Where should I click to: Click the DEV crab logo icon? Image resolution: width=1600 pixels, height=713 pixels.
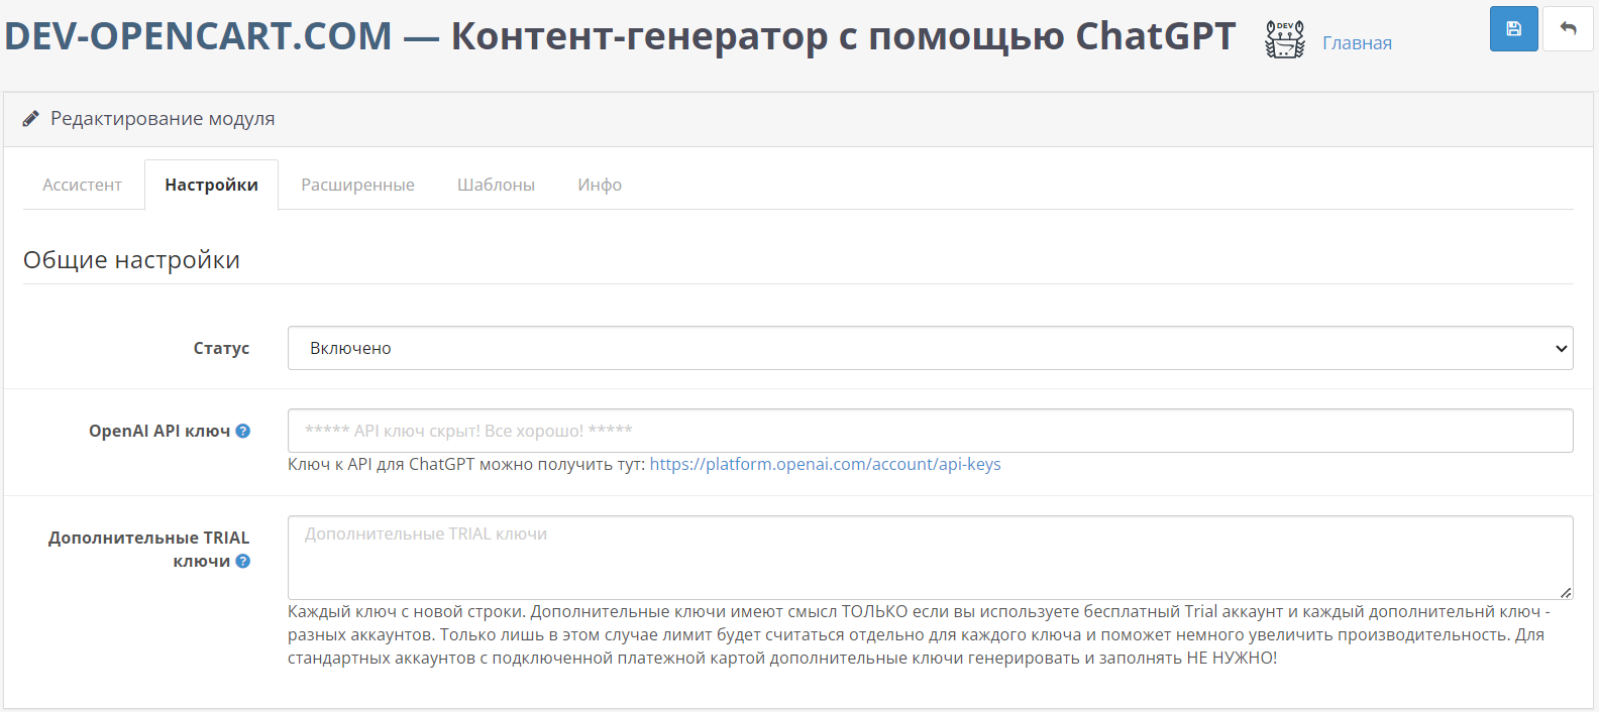(x=1285, y=39)
